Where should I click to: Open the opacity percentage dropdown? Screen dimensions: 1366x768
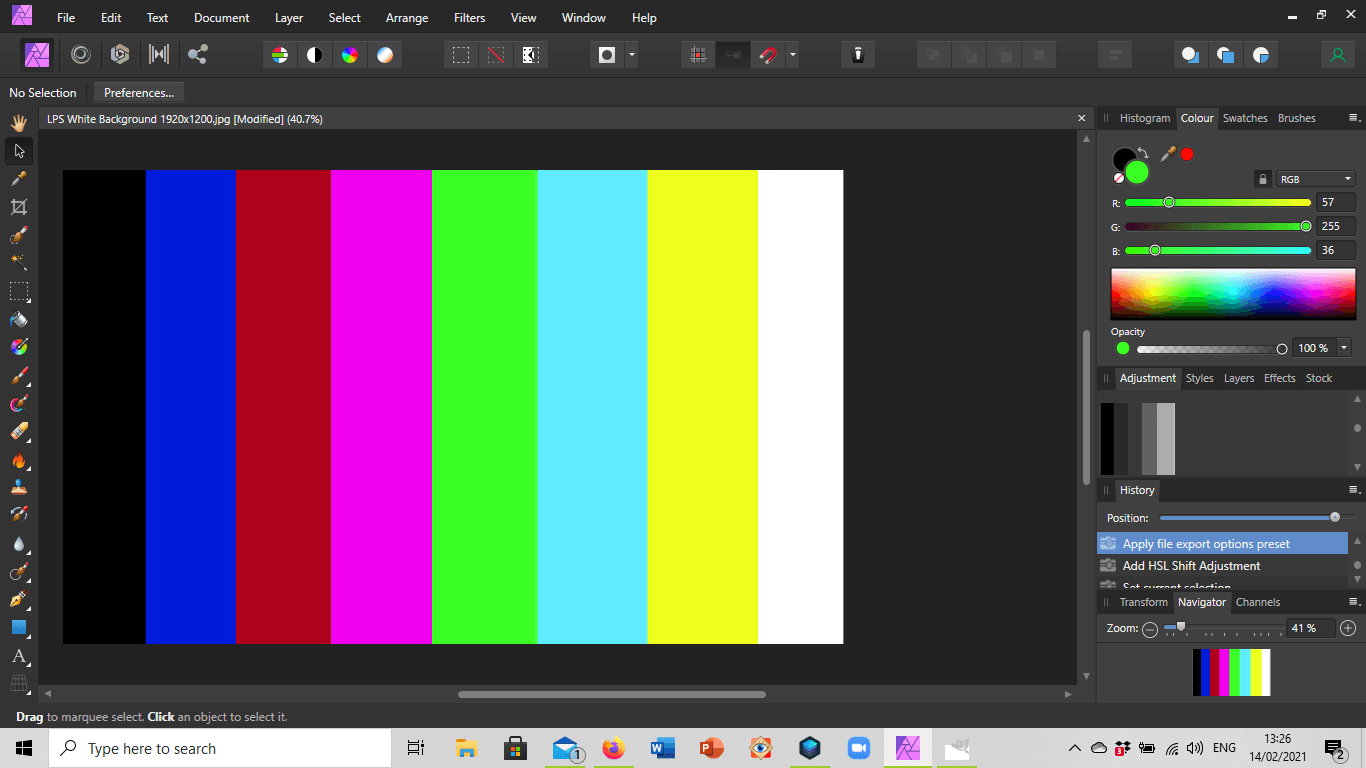point(1343,348)
